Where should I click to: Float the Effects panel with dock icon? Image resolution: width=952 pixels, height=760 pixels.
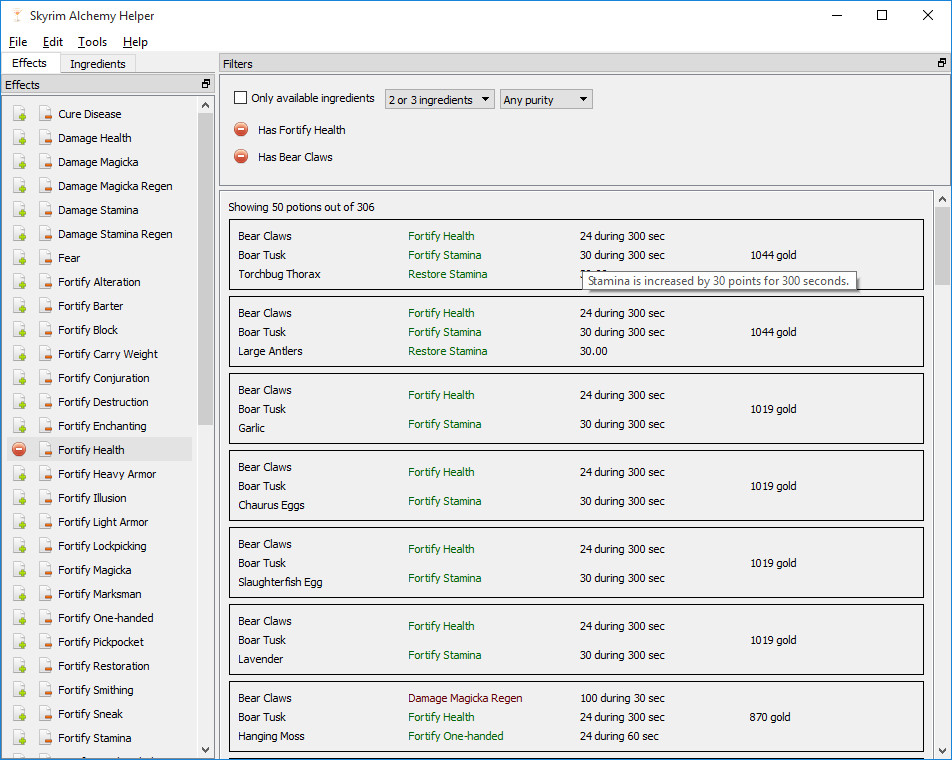pyautogui.click(x=206, y=84)
